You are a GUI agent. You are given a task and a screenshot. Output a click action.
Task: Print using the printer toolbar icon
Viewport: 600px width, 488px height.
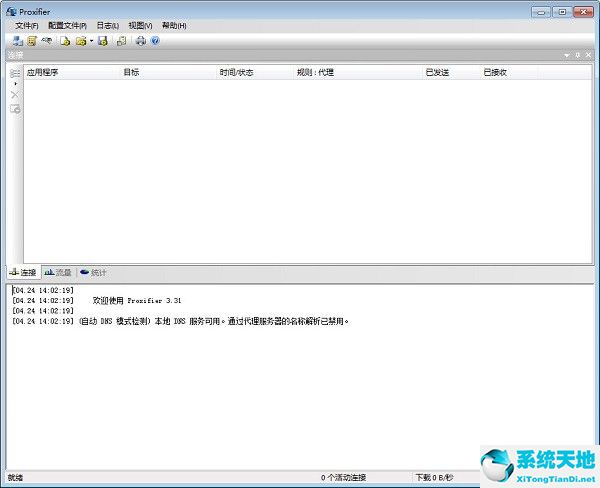point(141,41)
